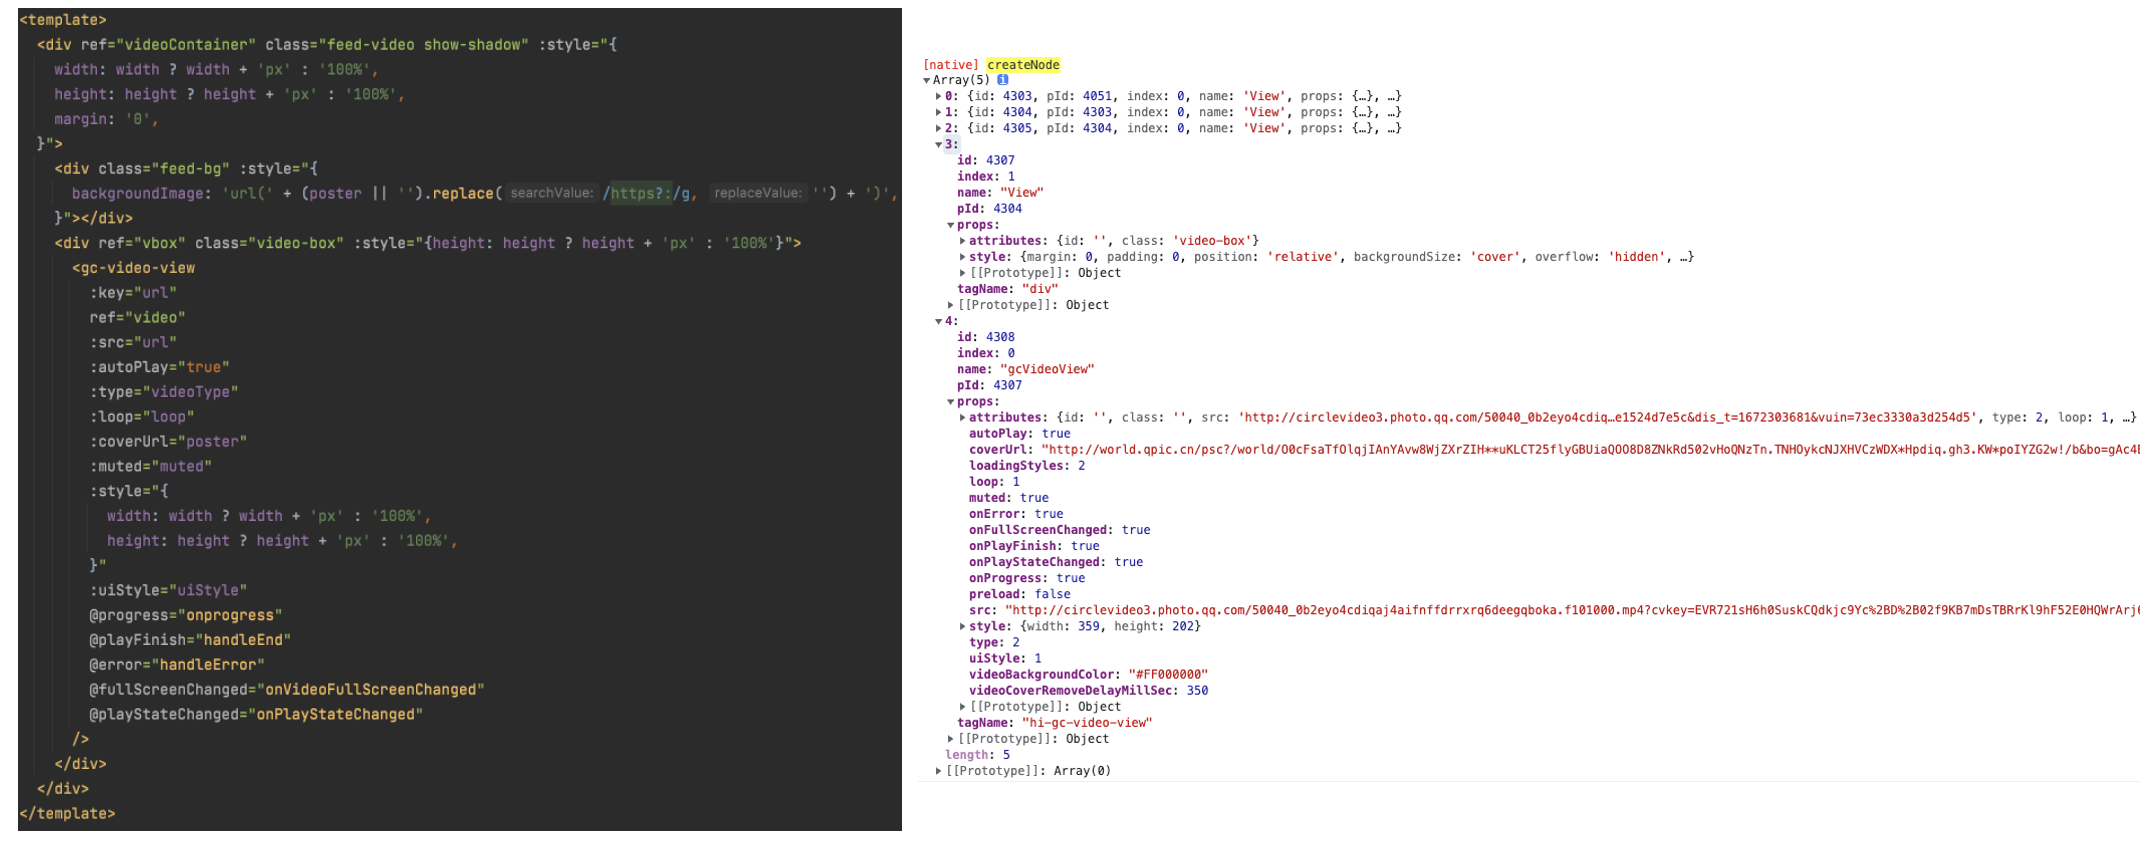Viewport: 2156px width, 842px height.
Task: Click autoPlay: true in console props
Action: click(1019, 434)
